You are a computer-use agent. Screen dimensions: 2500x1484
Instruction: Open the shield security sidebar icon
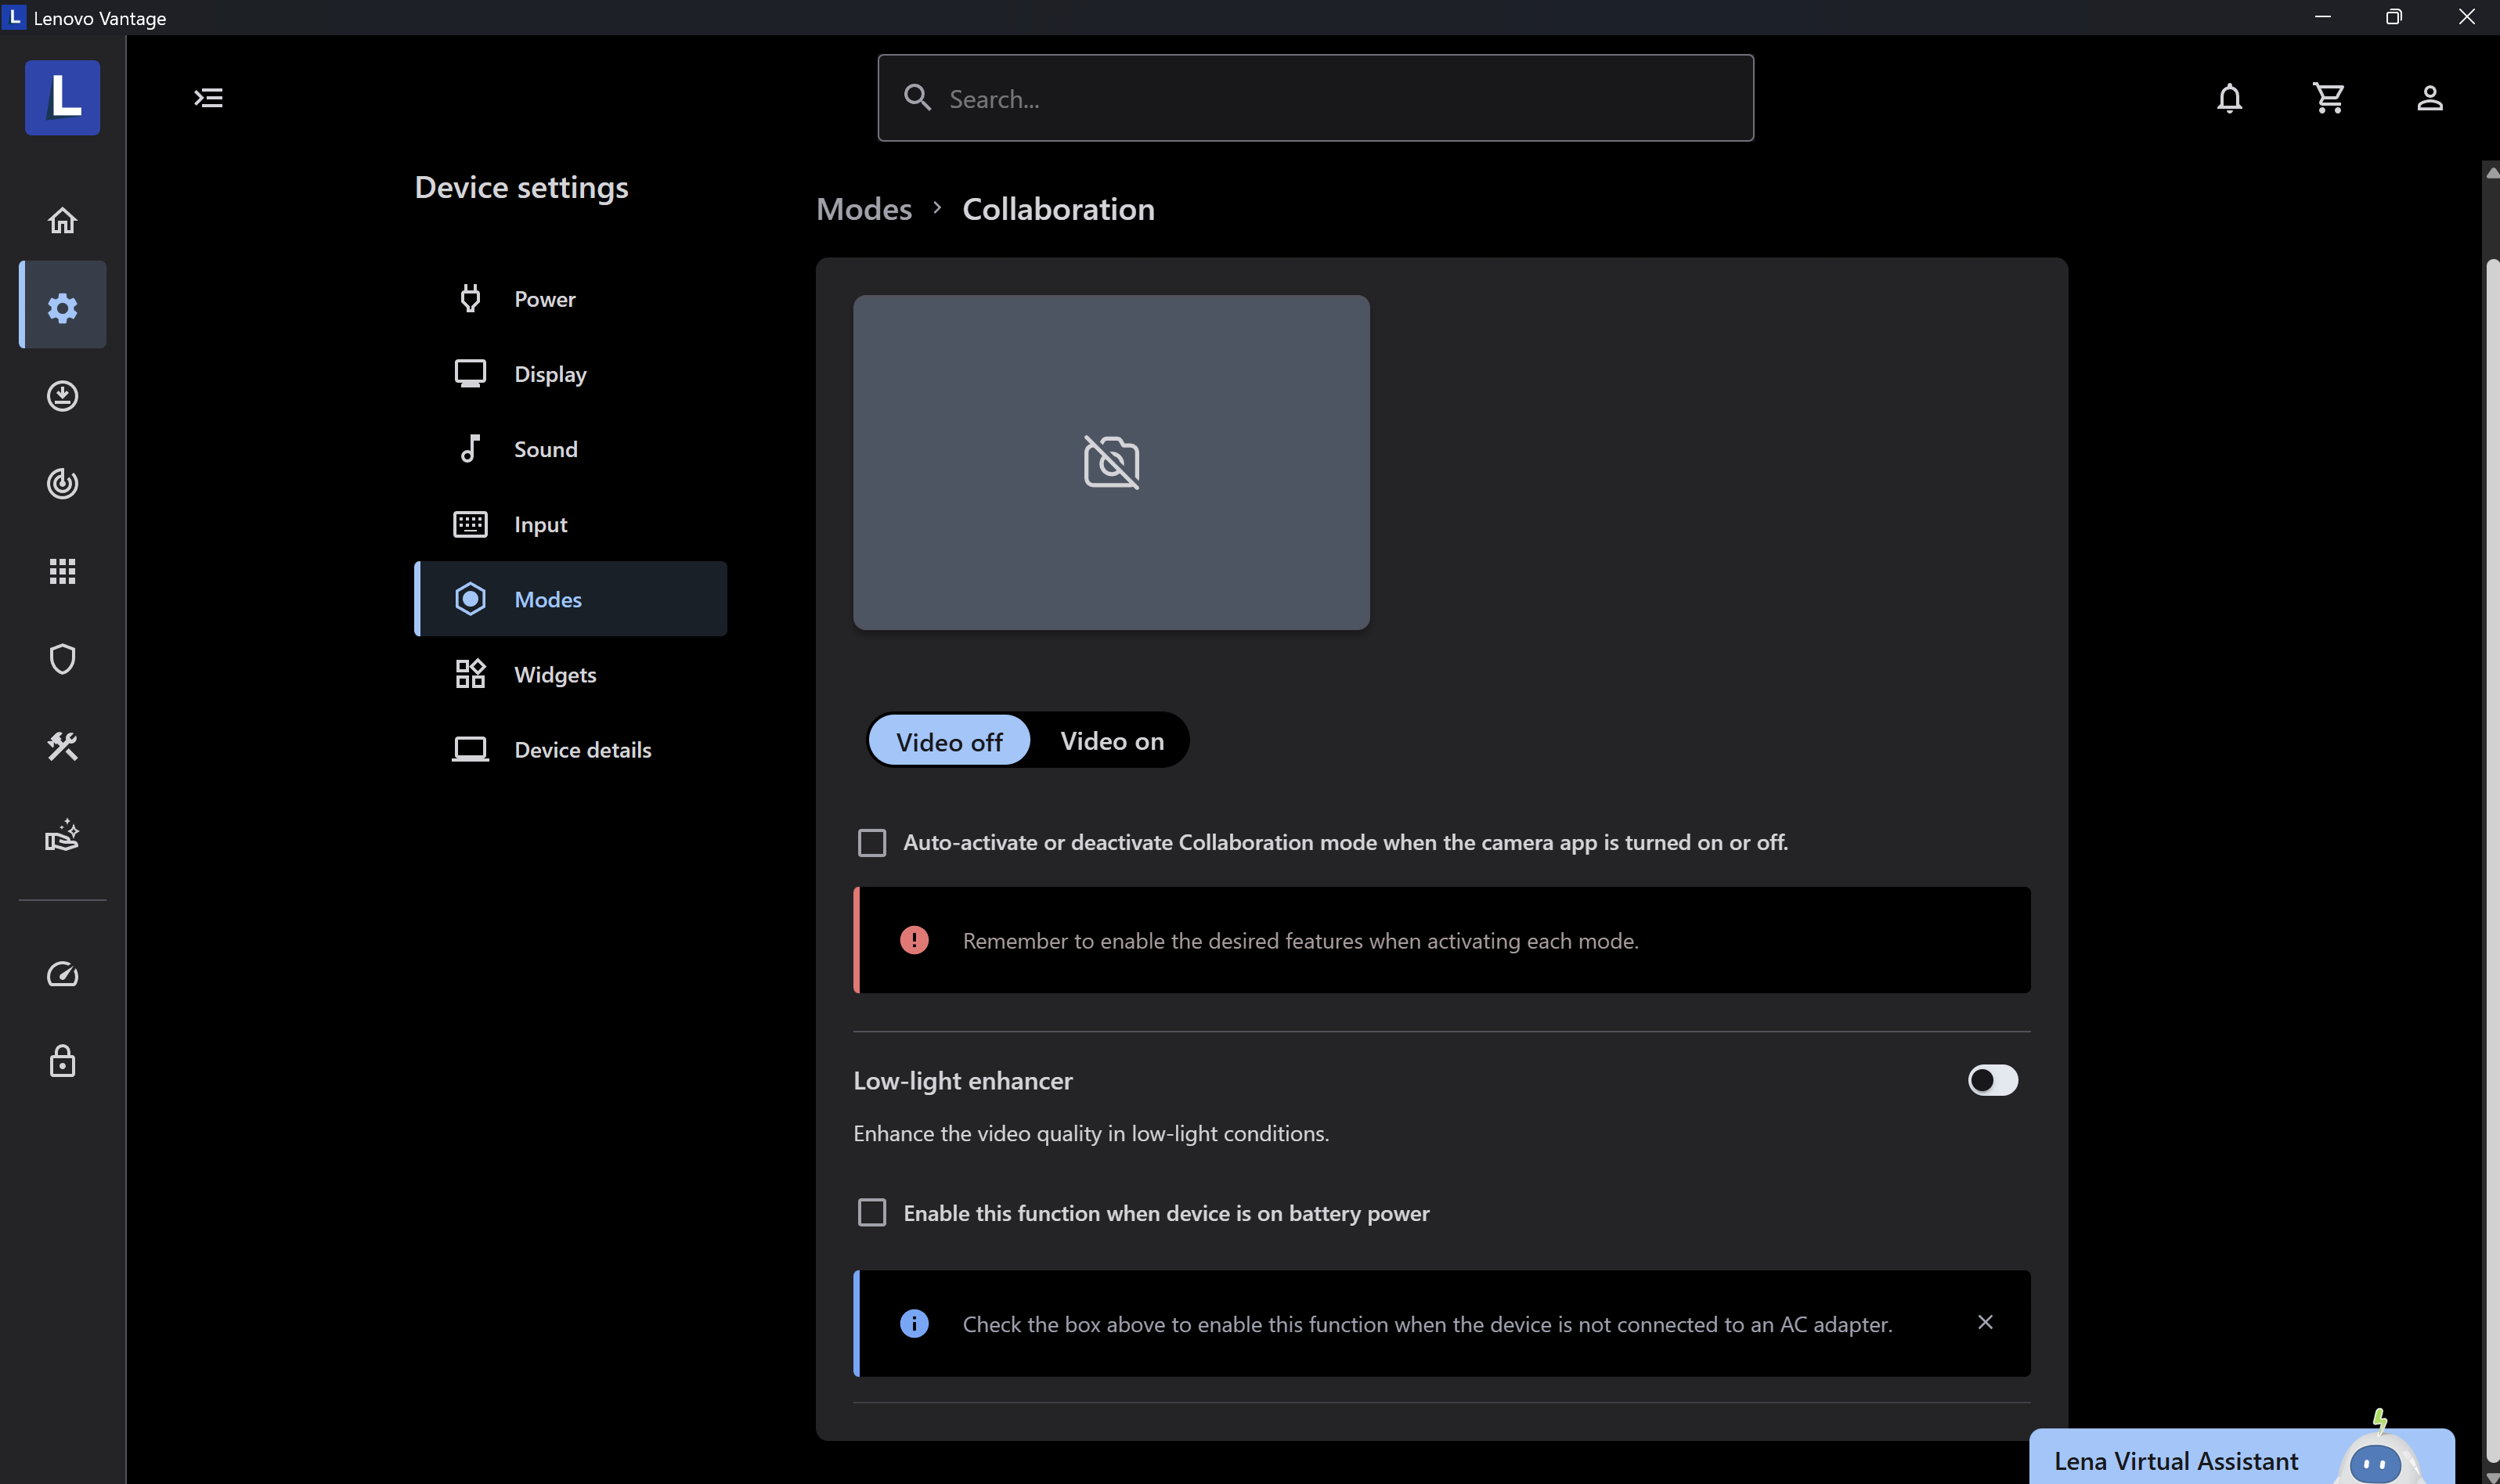pos(62,659)
